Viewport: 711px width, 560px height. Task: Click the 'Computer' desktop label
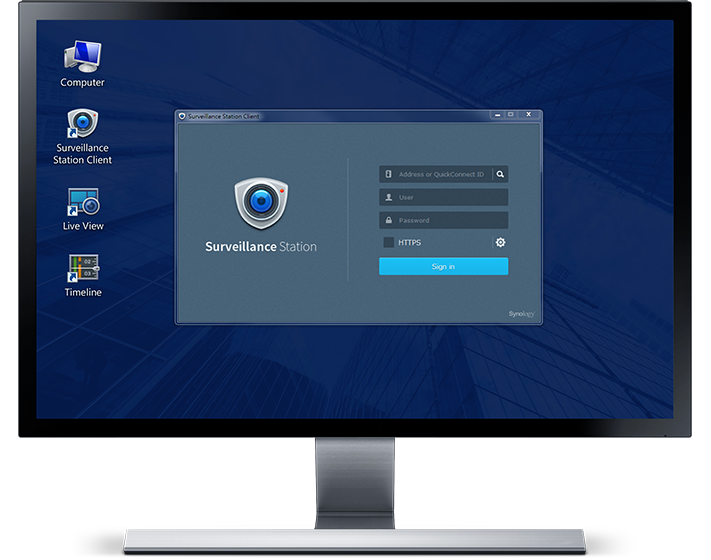point(83,83)
